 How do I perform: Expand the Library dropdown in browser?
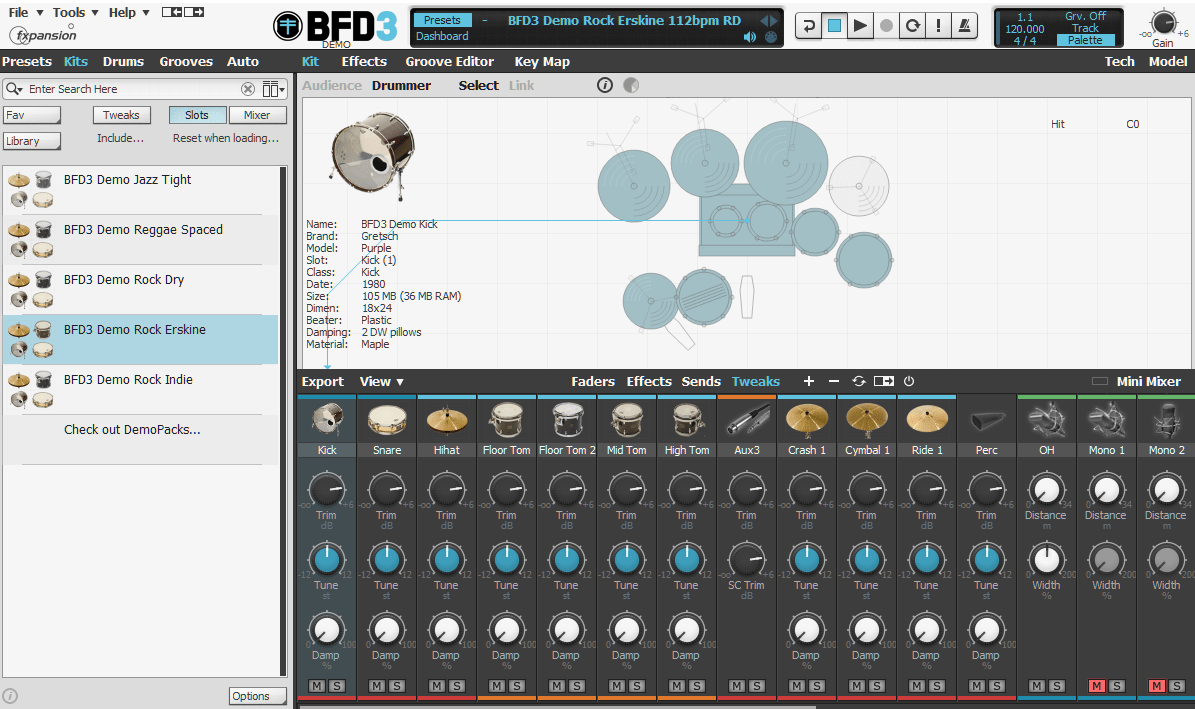point(33,141)
